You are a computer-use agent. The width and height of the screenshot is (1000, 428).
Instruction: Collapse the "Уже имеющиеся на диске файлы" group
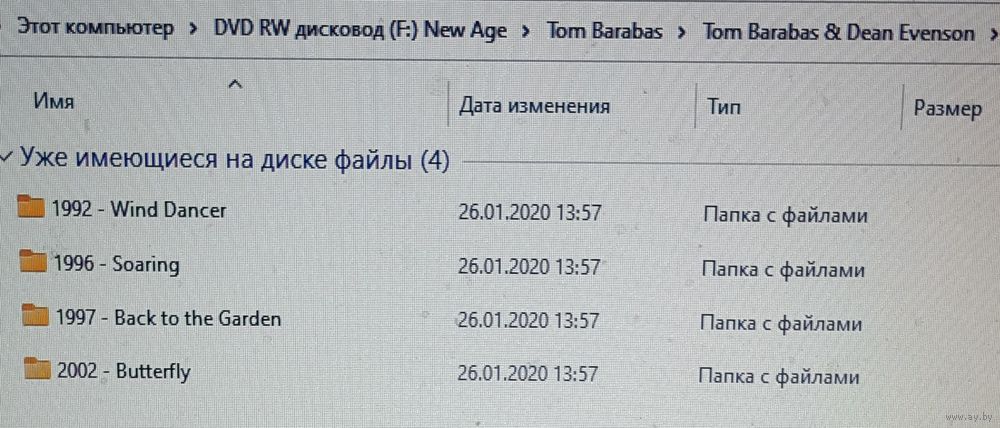[x=6, y=157]
